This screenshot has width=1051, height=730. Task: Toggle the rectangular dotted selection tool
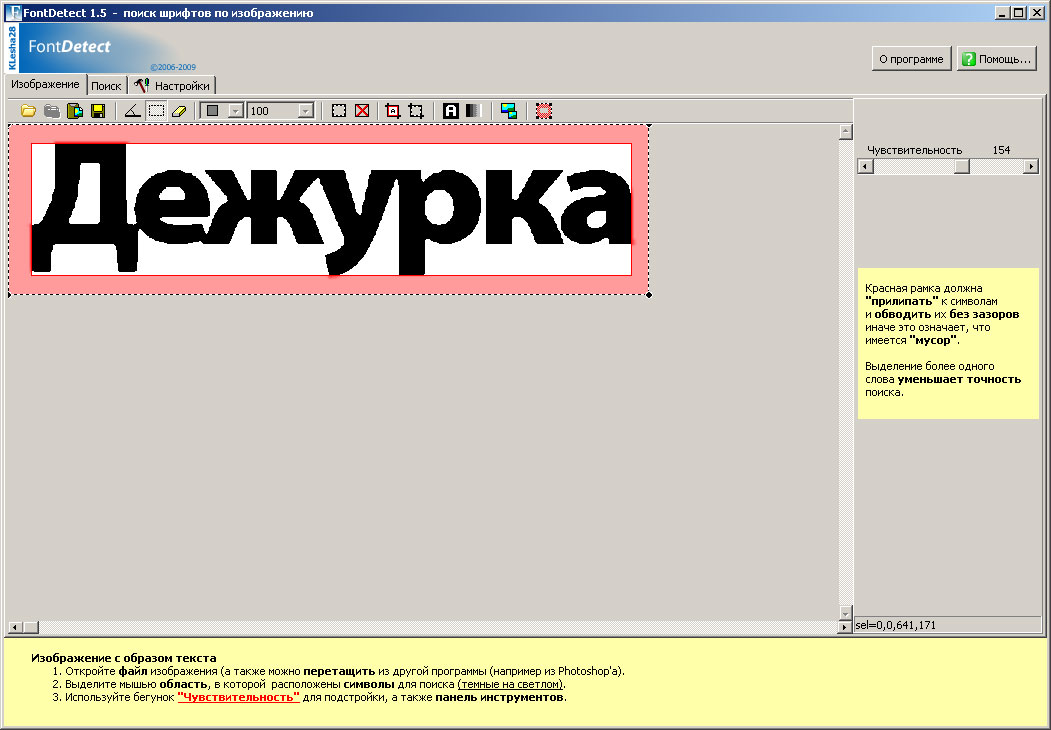[156, 111]
